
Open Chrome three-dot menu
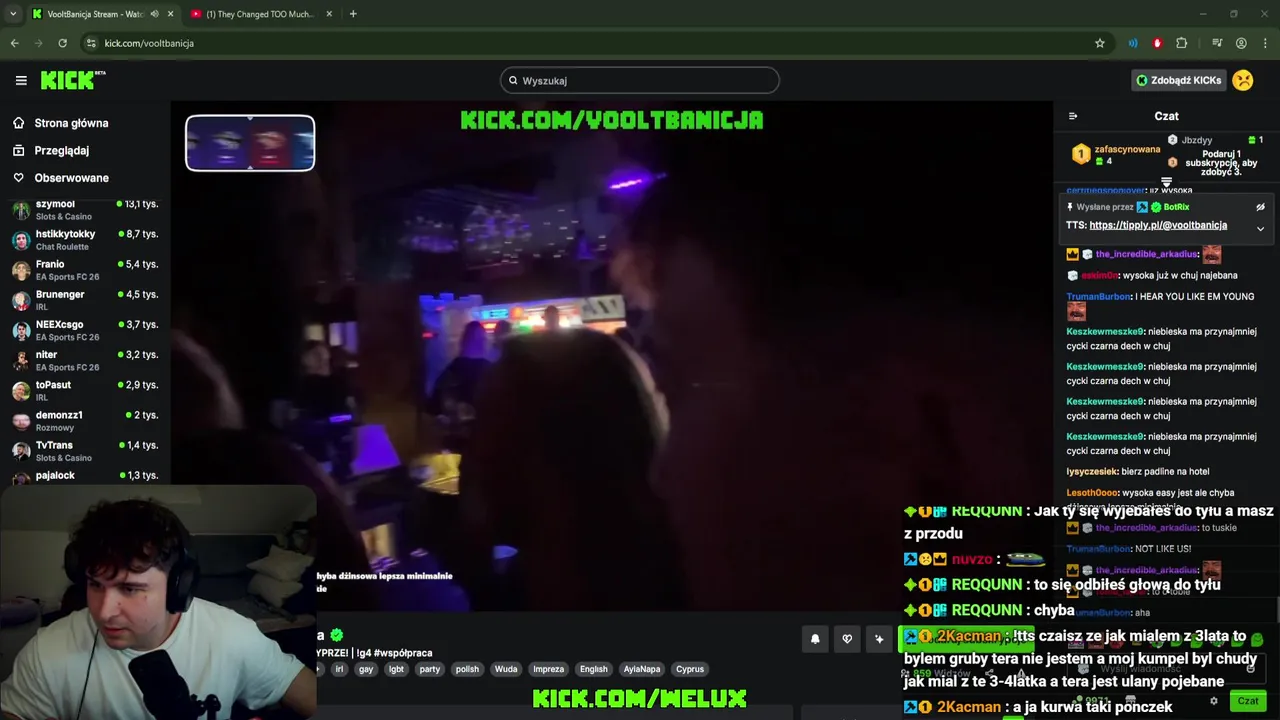pos(1265,43)
